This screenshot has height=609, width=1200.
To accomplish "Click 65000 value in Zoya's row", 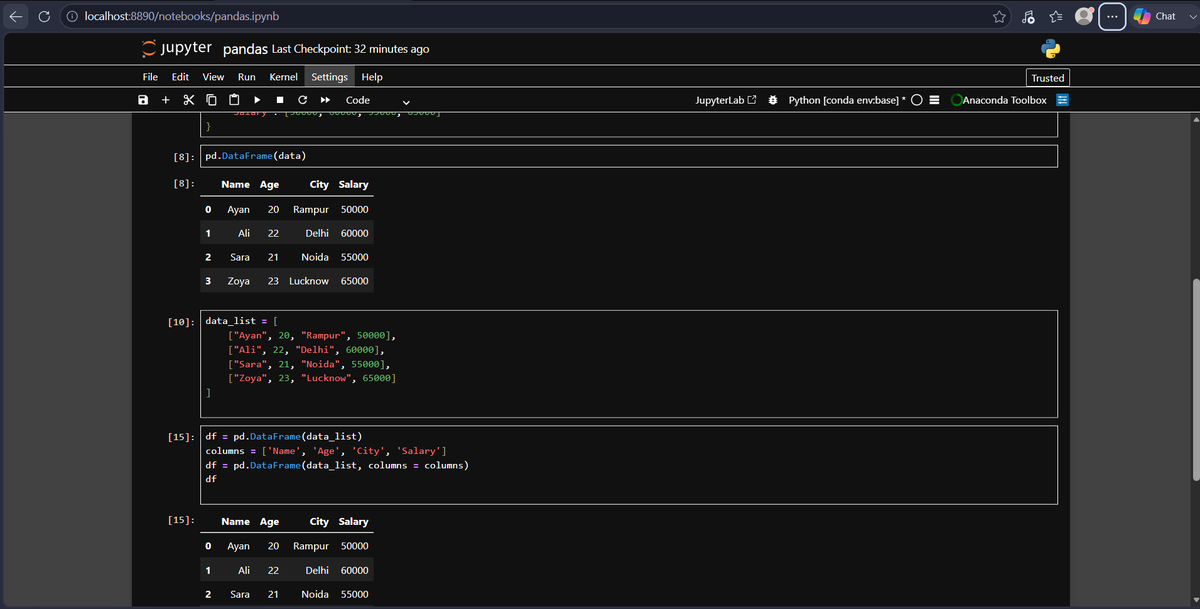I will [354, 281].
